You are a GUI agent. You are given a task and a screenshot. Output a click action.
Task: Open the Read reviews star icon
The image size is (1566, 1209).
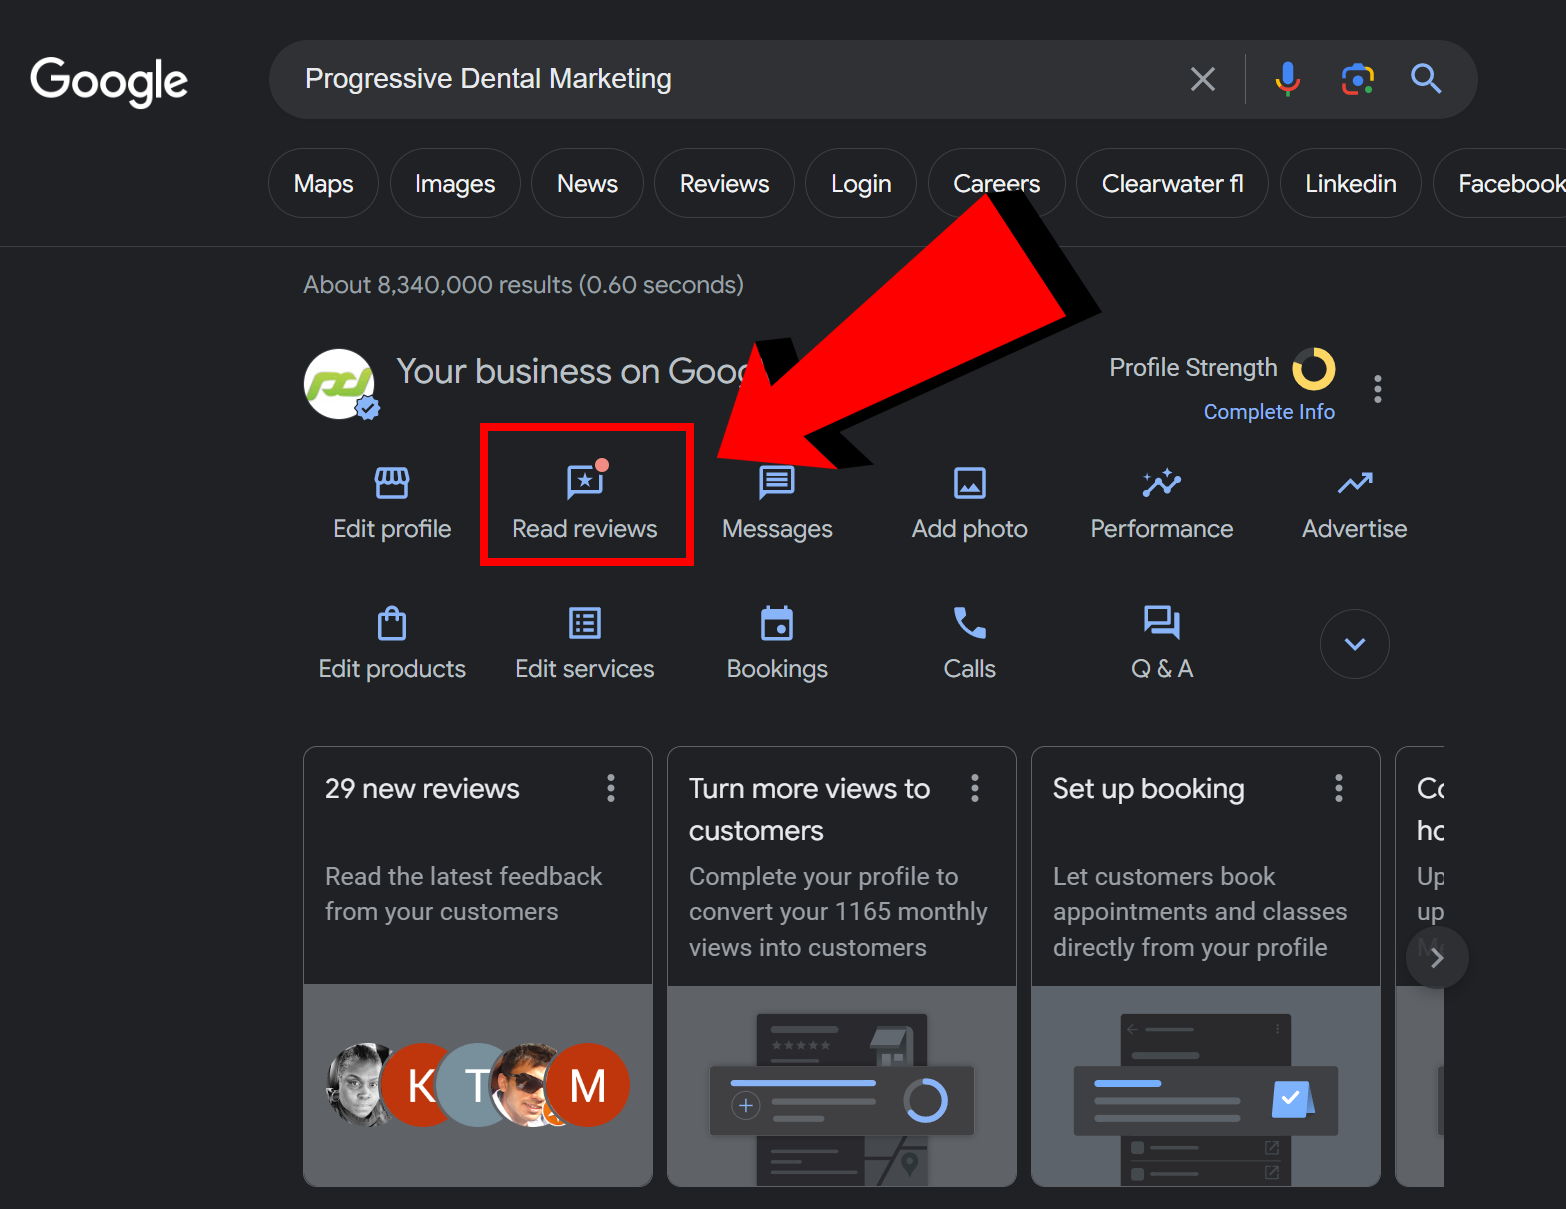click(585, 481)
